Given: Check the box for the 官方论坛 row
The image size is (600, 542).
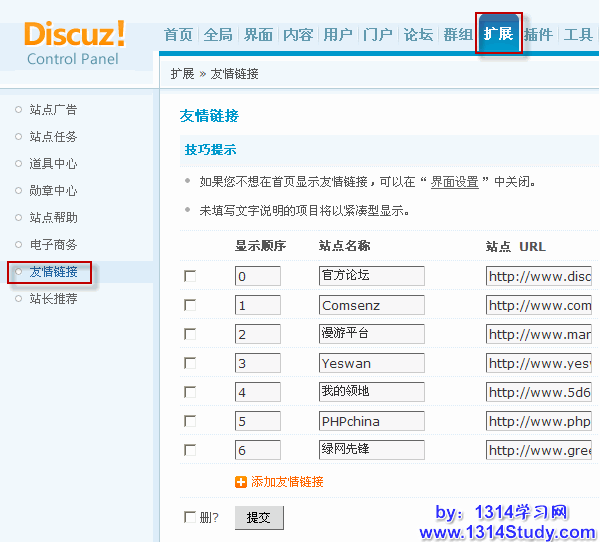Looking at the screenshot, I should [190, 276].
